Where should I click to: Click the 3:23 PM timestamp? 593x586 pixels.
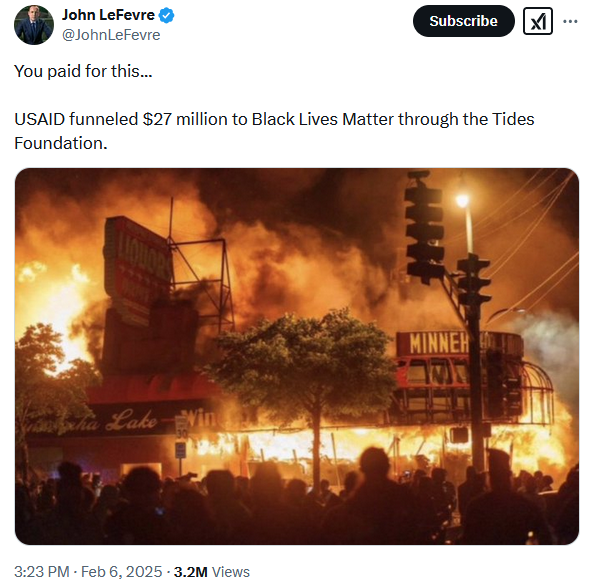point(42,572)
